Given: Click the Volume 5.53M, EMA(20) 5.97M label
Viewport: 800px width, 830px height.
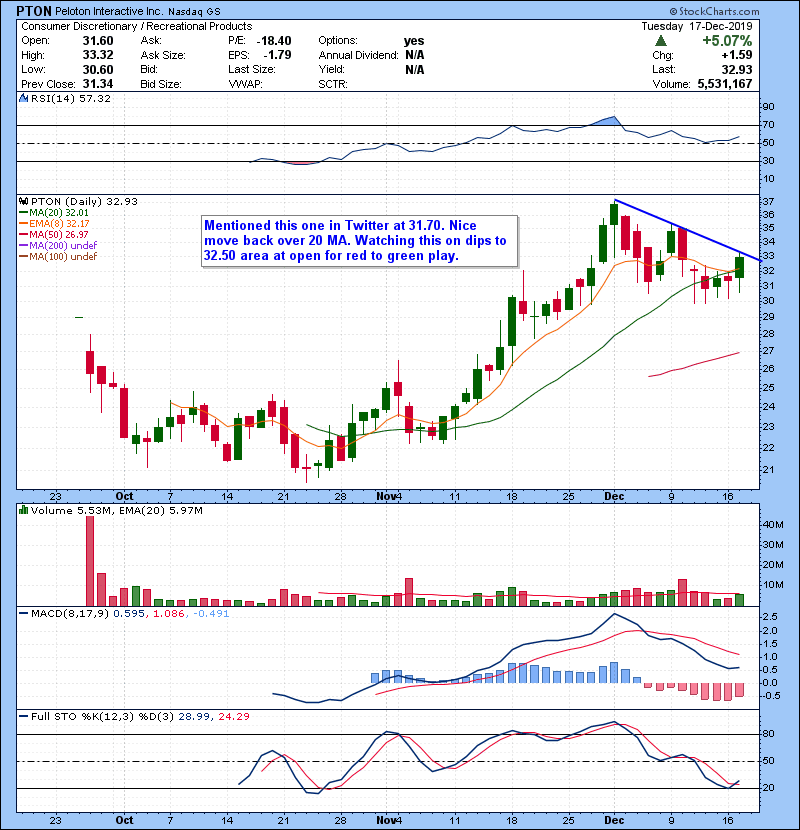Looking at the screenshot, I should click(x=116, y=511).
